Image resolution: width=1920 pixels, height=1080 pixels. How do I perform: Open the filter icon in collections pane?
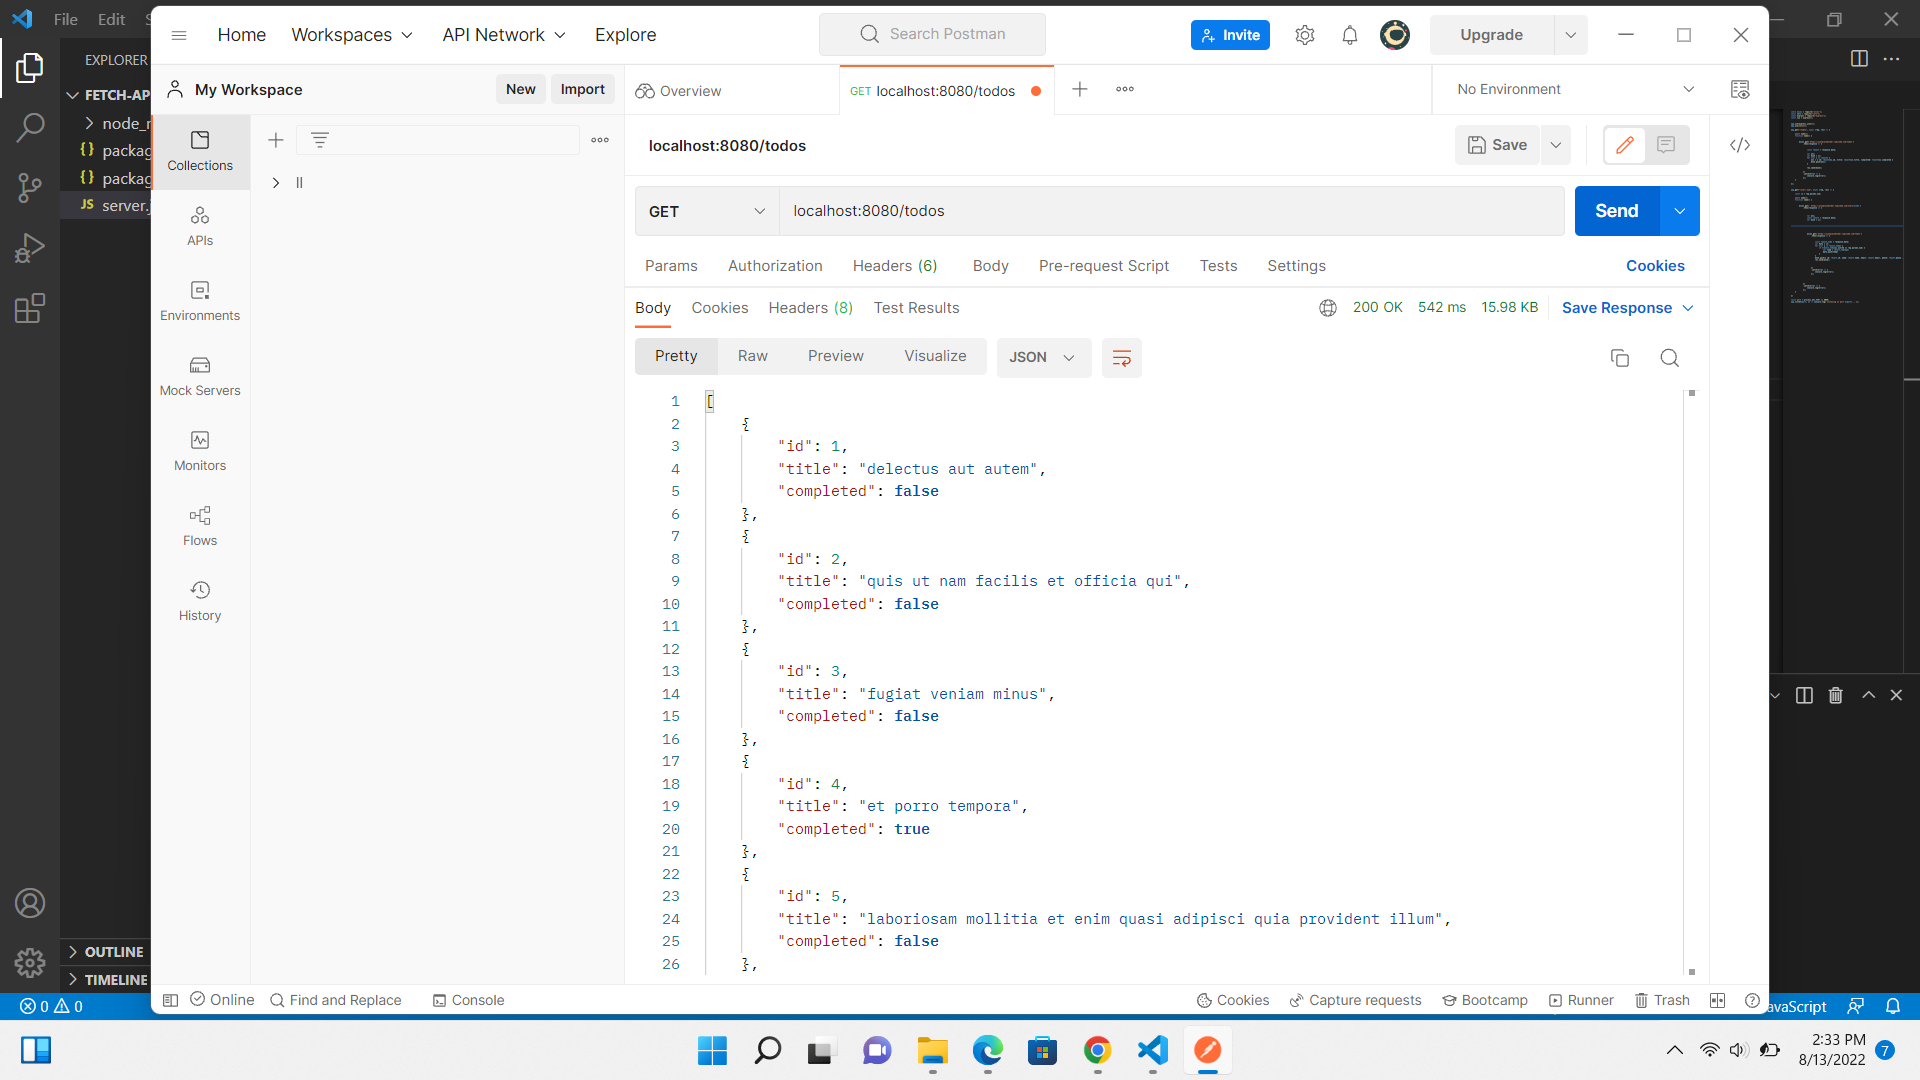tap(320, 140)
